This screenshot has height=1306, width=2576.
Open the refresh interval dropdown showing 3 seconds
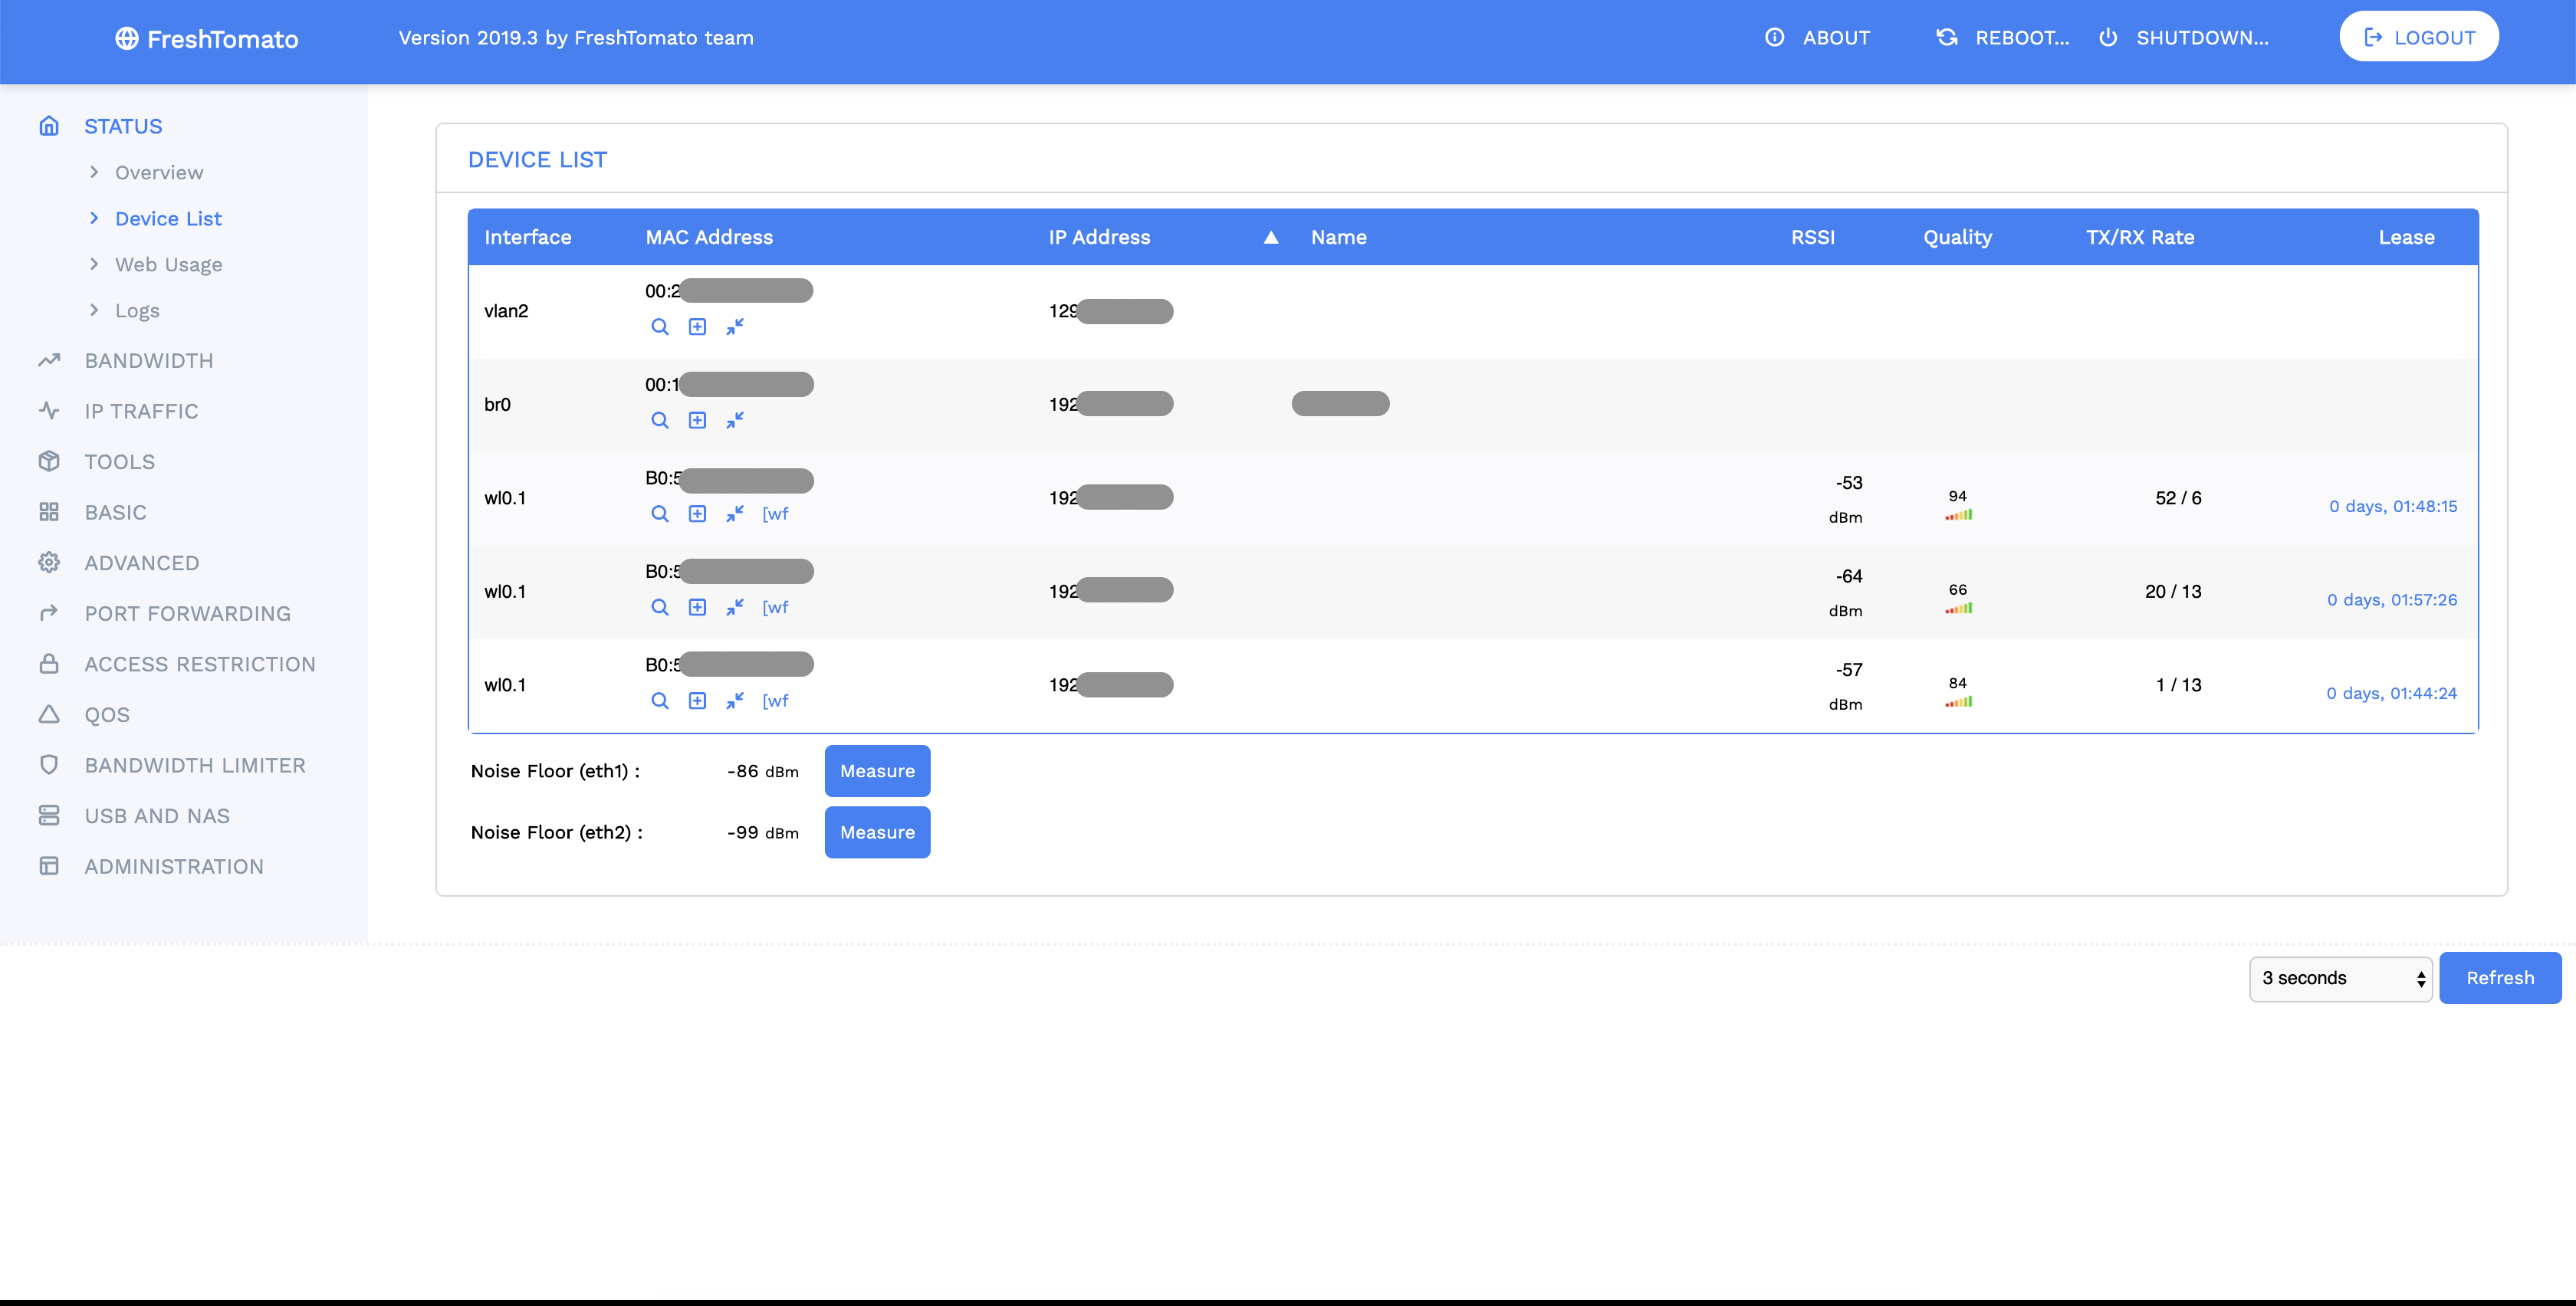2340,978
